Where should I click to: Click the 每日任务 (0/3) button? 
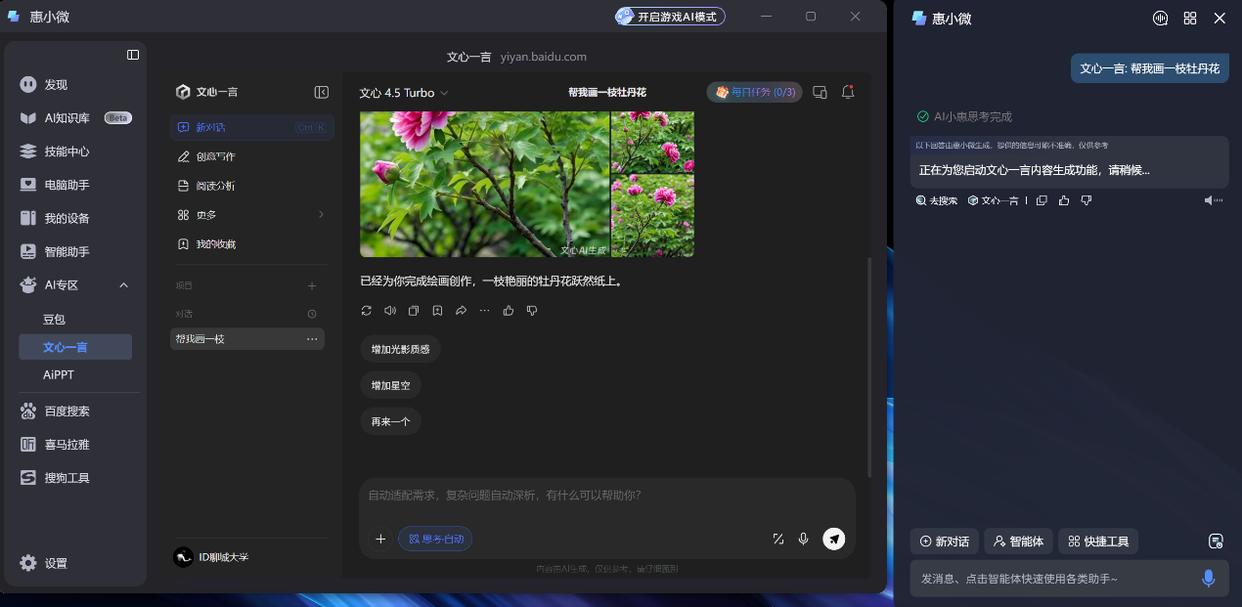tap(755, 92)
